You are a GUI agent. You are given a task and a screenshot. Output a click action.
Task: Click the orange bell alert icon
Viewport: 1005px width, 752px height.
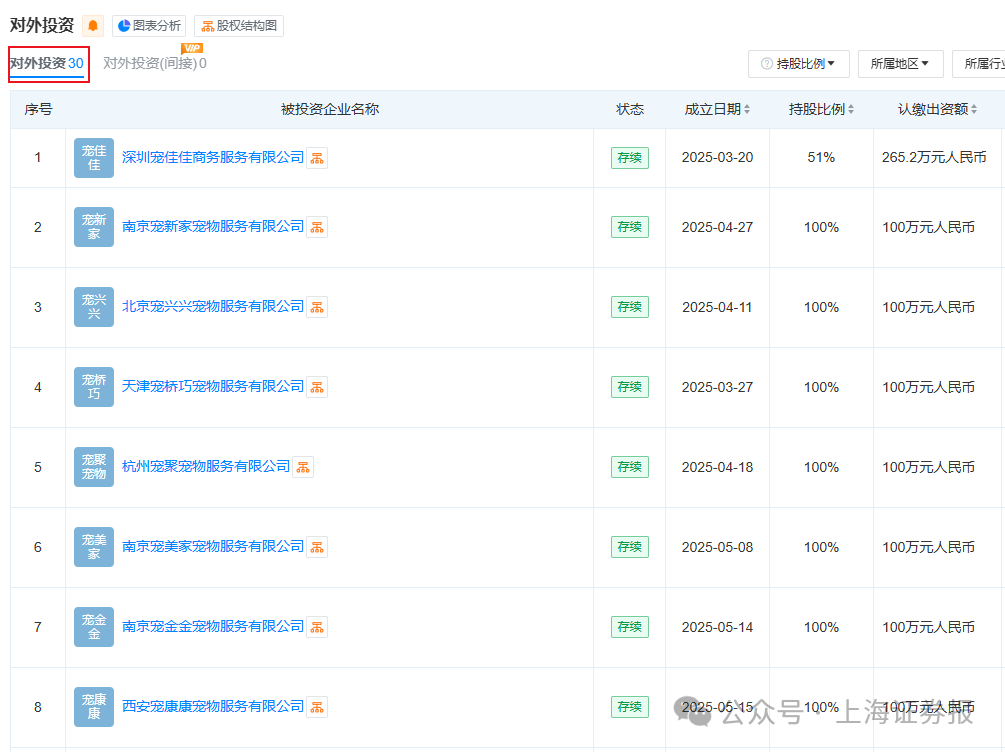click(x=93, y=26)
